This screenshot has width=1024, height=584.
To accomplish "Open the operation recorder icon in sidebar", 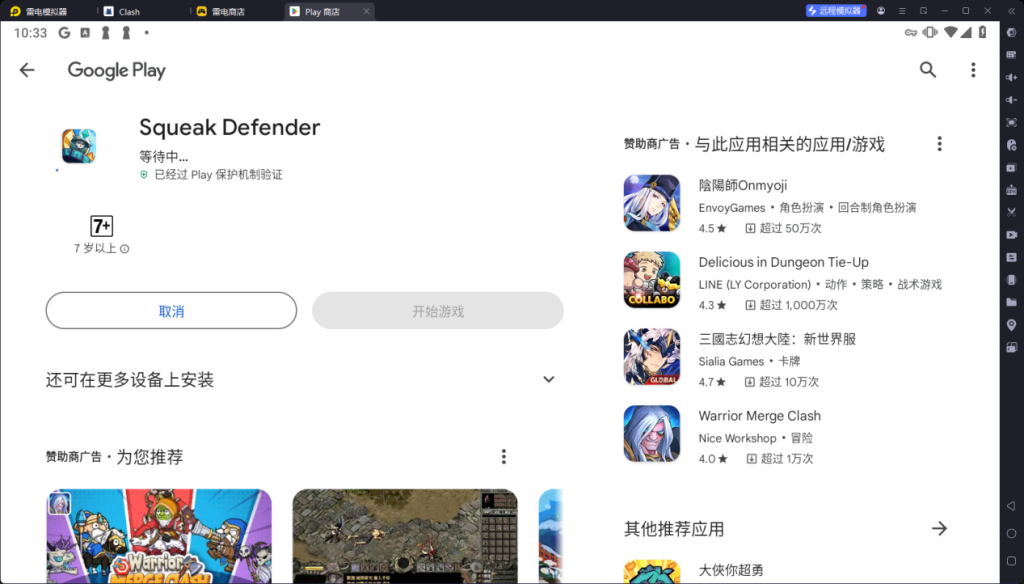I will pyautogui.click(x=1012, y=257).
